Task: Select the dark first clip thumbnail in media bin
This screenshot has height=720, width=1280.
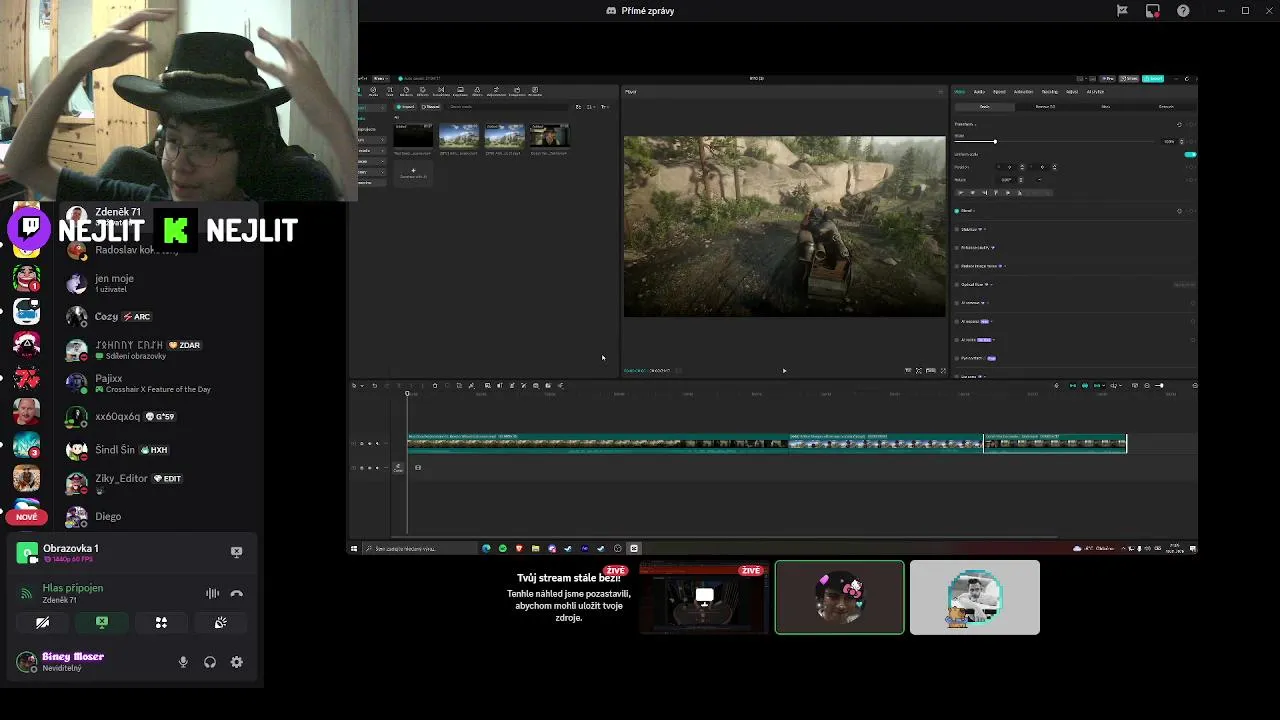Action: tap(413, 136)
